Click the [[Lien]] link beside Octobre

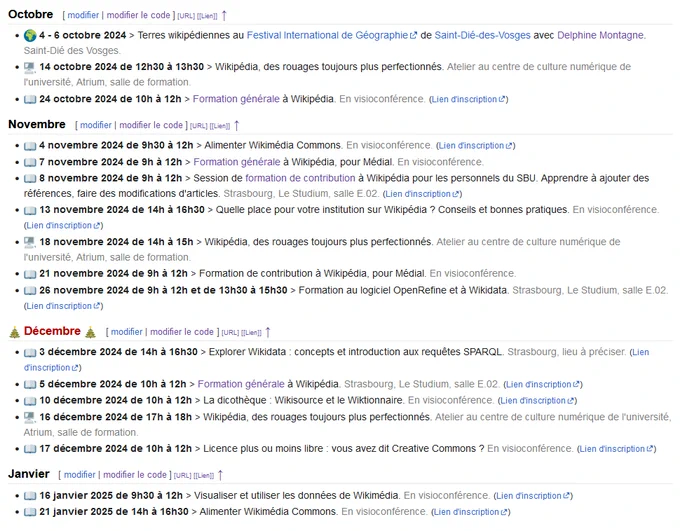pyautogui.click(x=207, y=16)
